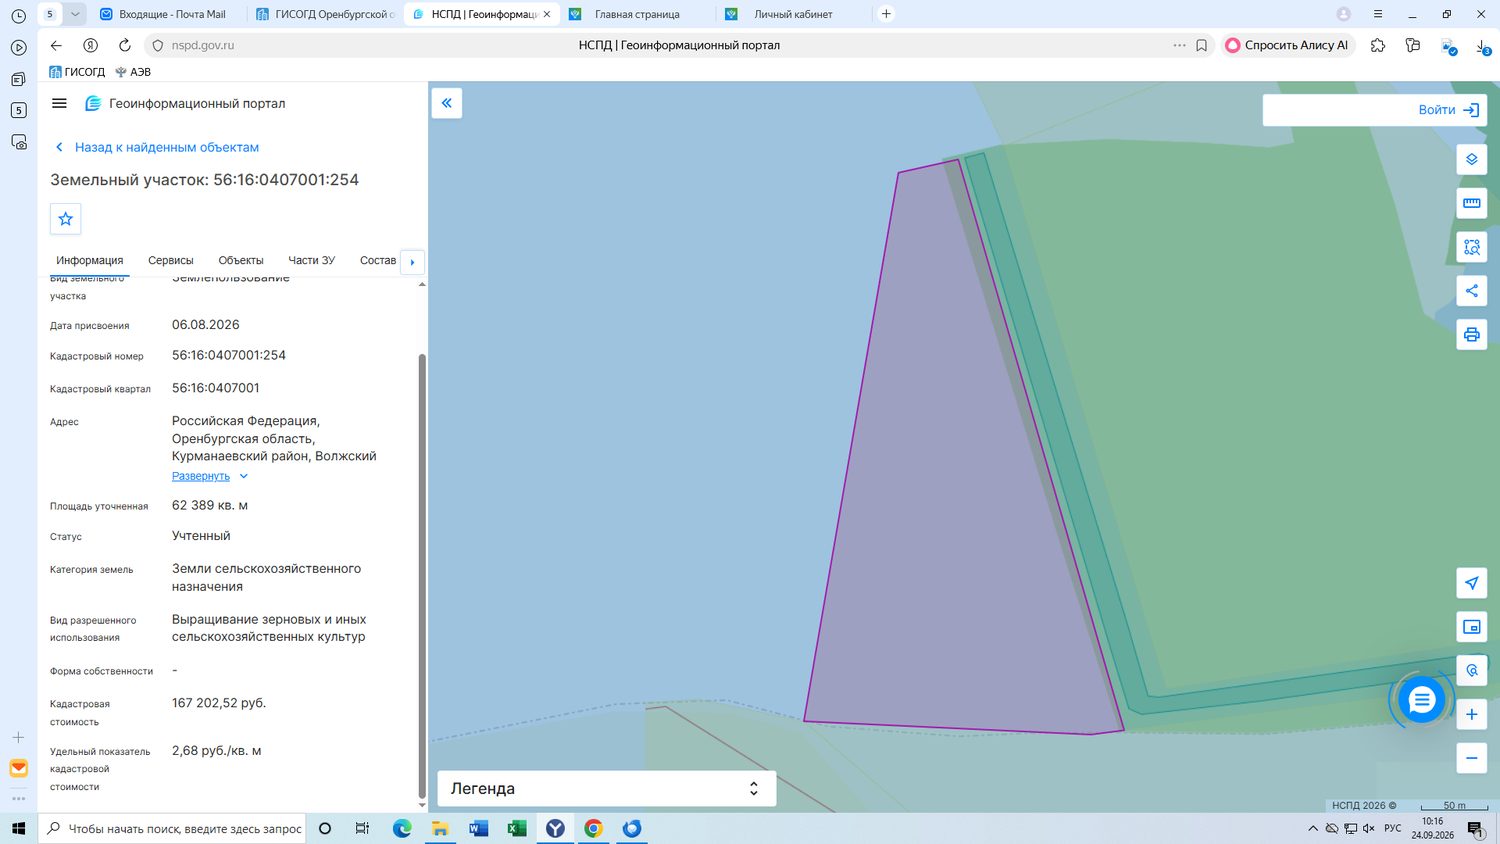This screenshot has width=1500, height=844.
Task: Ask Alice AI in the browser toolbar
Action: (1288, 45)
